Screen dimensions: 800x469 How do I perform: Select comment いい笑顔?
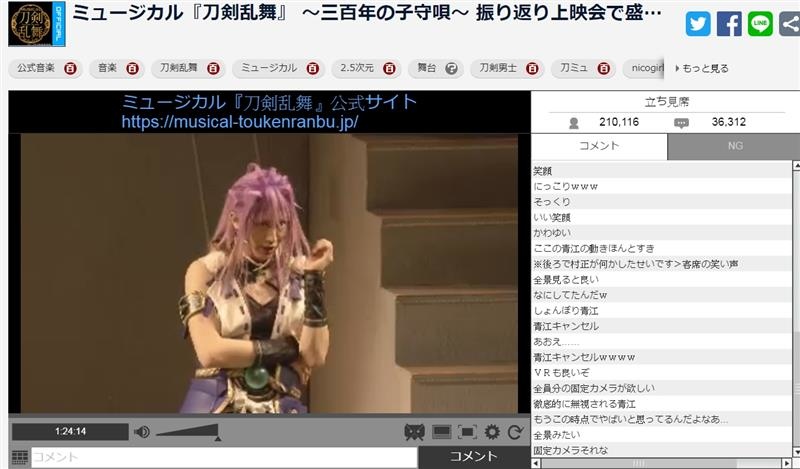[662, 217]
